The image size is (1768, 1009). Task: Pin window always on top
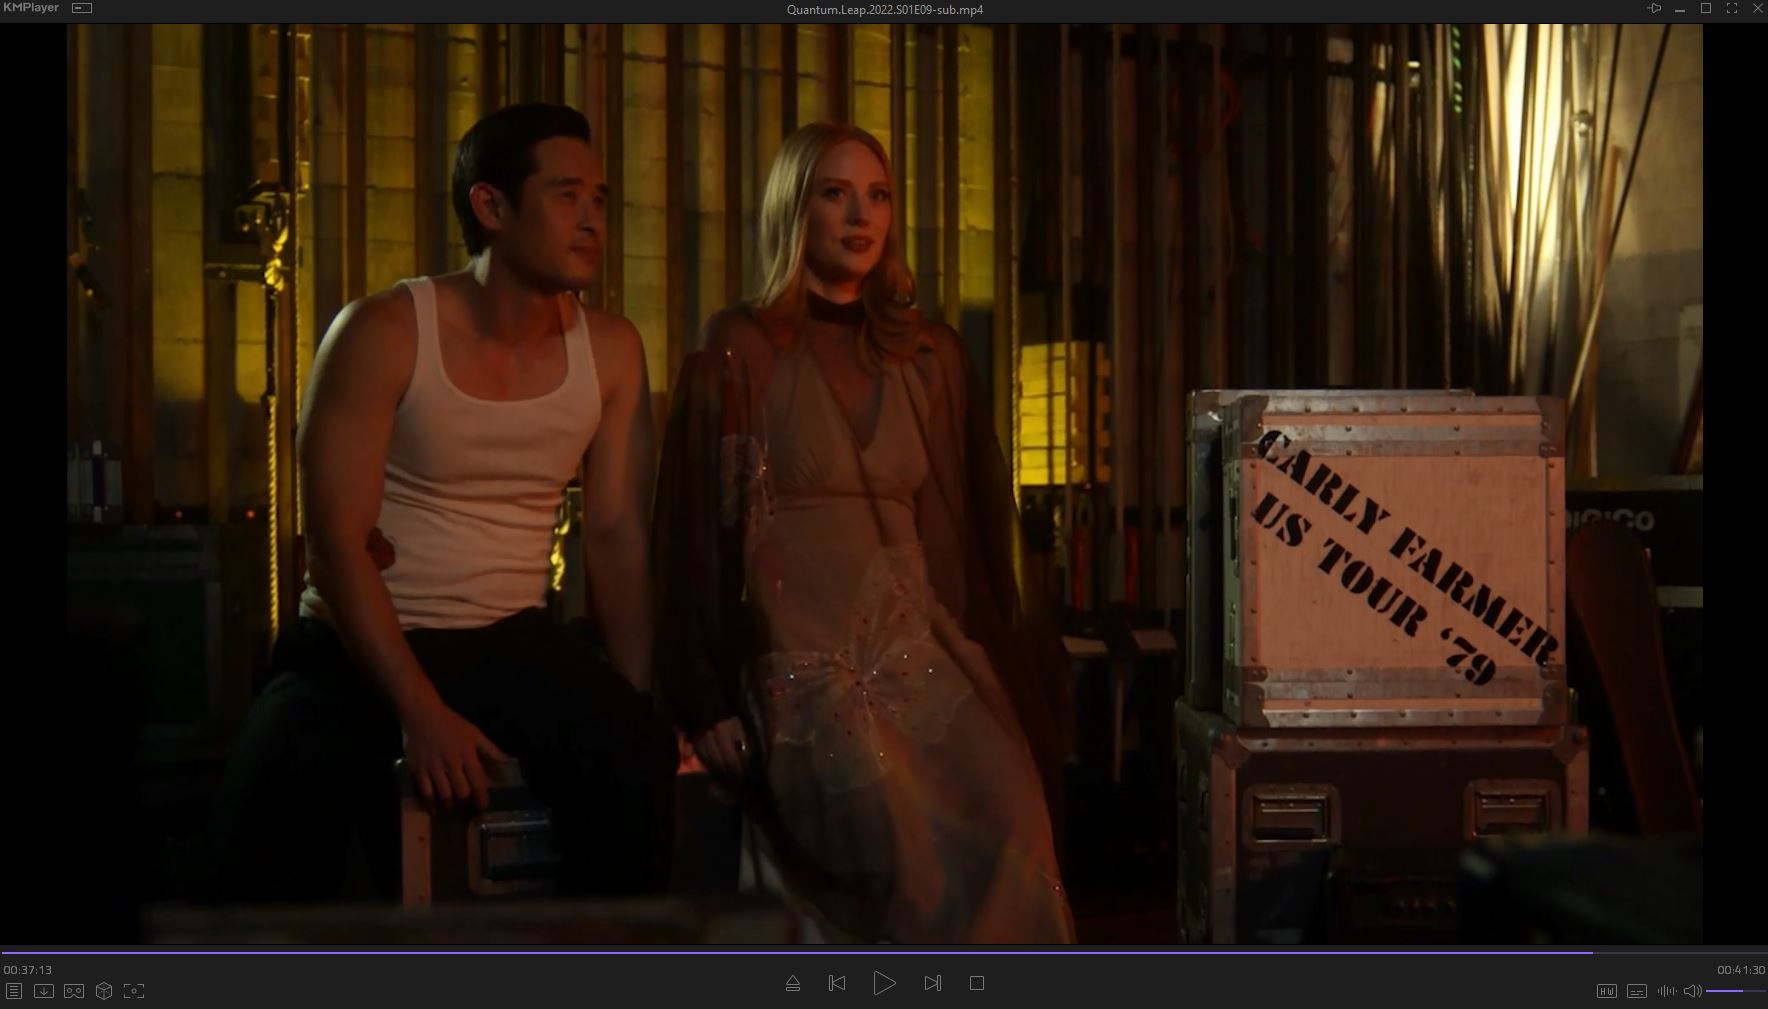[1654, 8]
